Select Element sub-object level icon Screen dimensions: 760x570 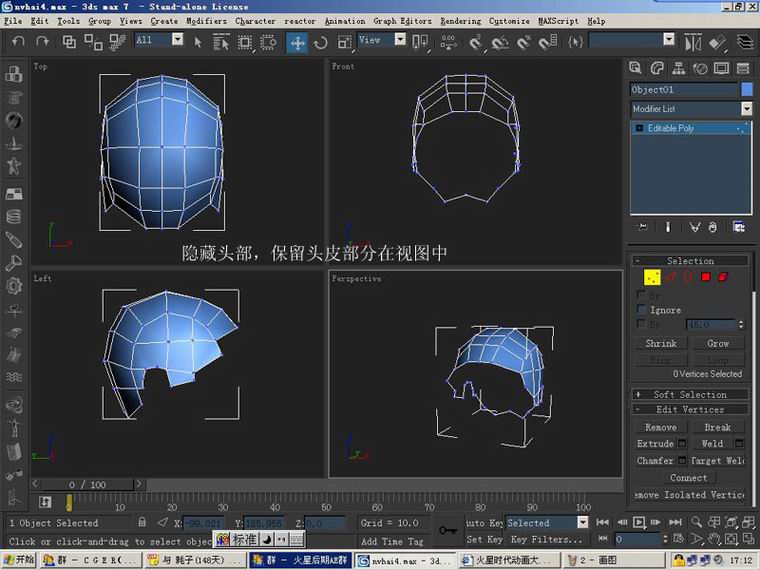723,277
